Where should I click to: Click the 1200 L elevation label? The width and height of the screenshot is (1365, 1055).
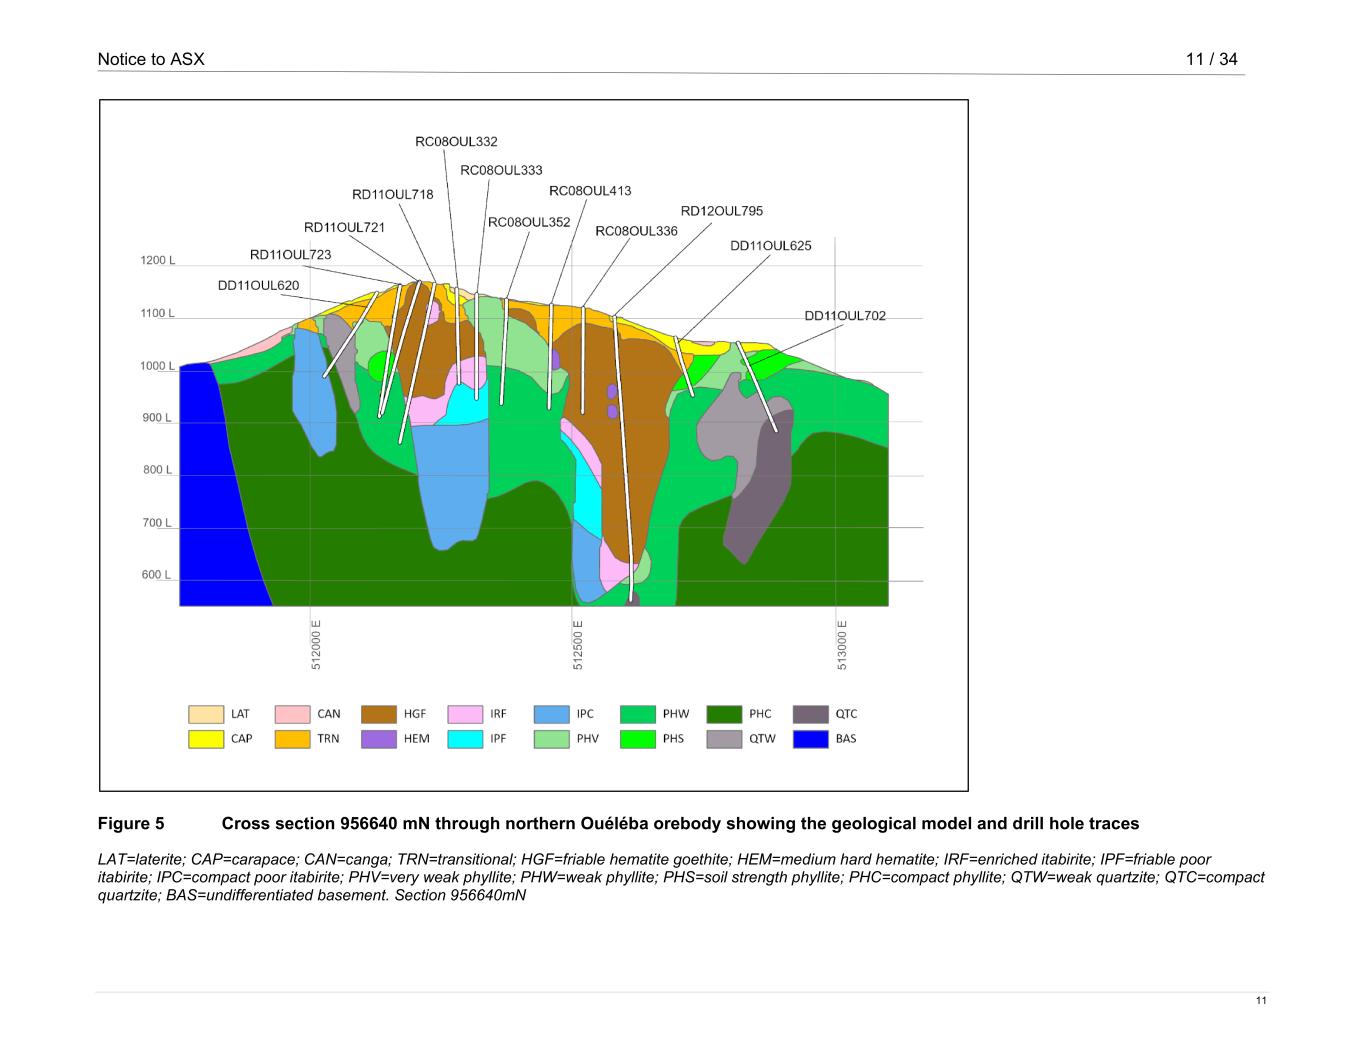pyautogui.click(x=157, y=261)
